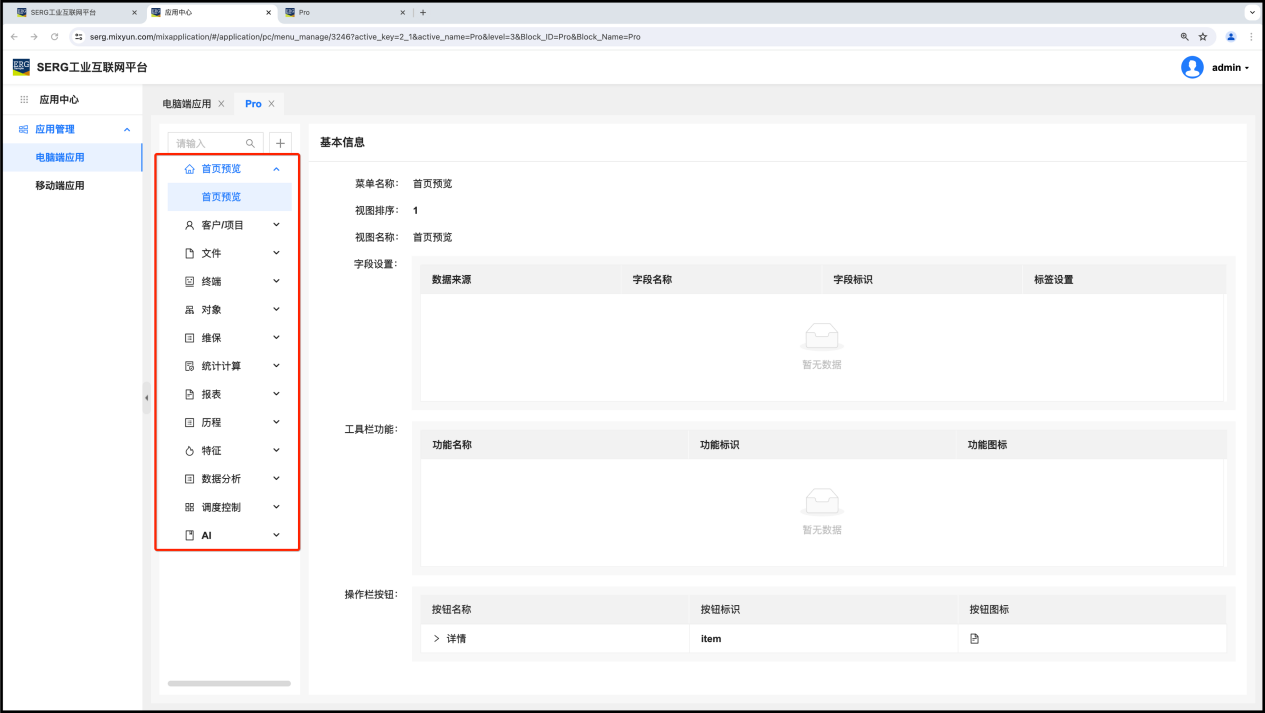Close the 电脑端应用 tab
The width and height of the screenshot is (1265, 713).
(221, 104)
